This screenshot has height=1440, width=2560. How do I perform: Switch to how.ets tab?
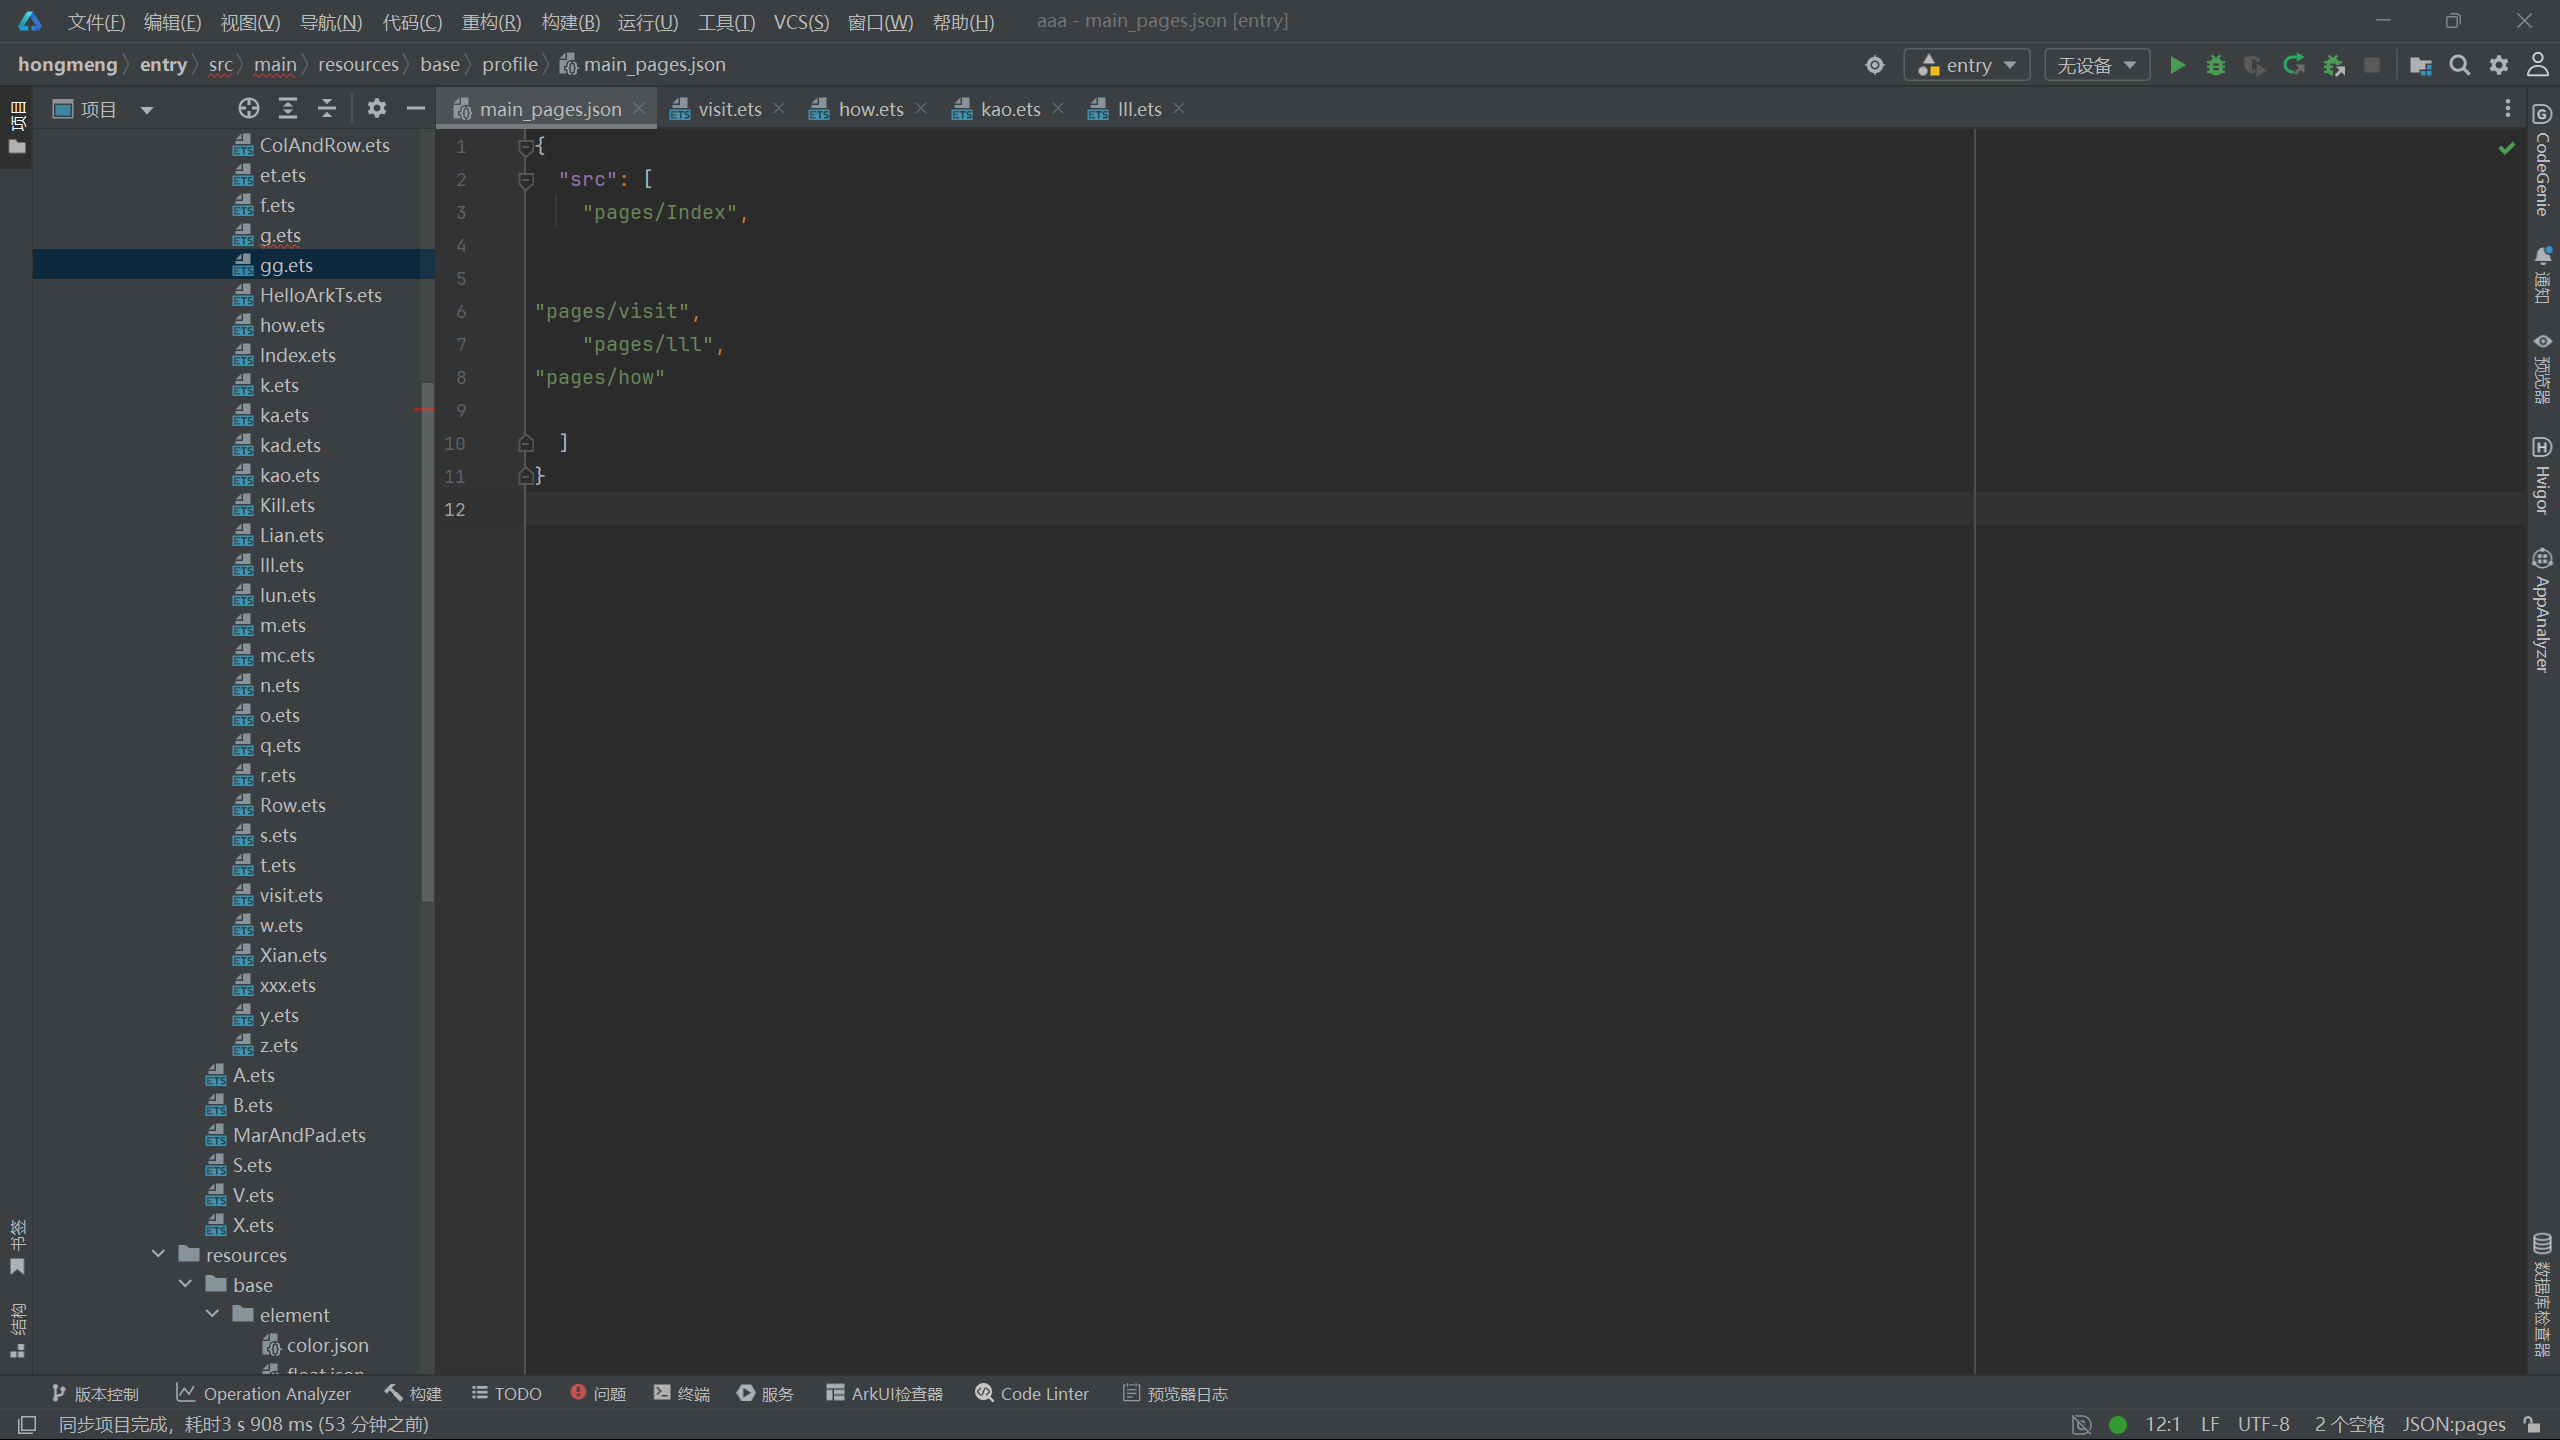(870, 109)
